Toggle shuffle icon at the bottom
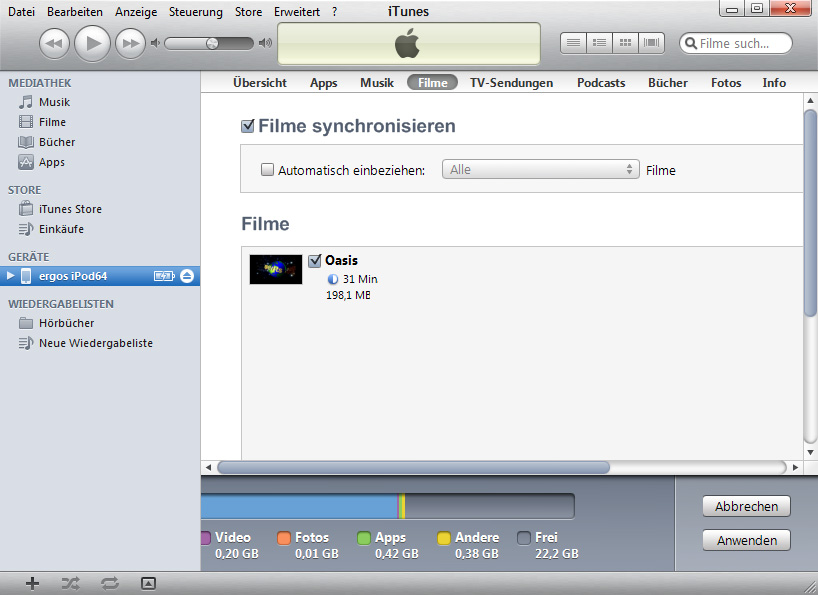 click(x=70, y=584)
